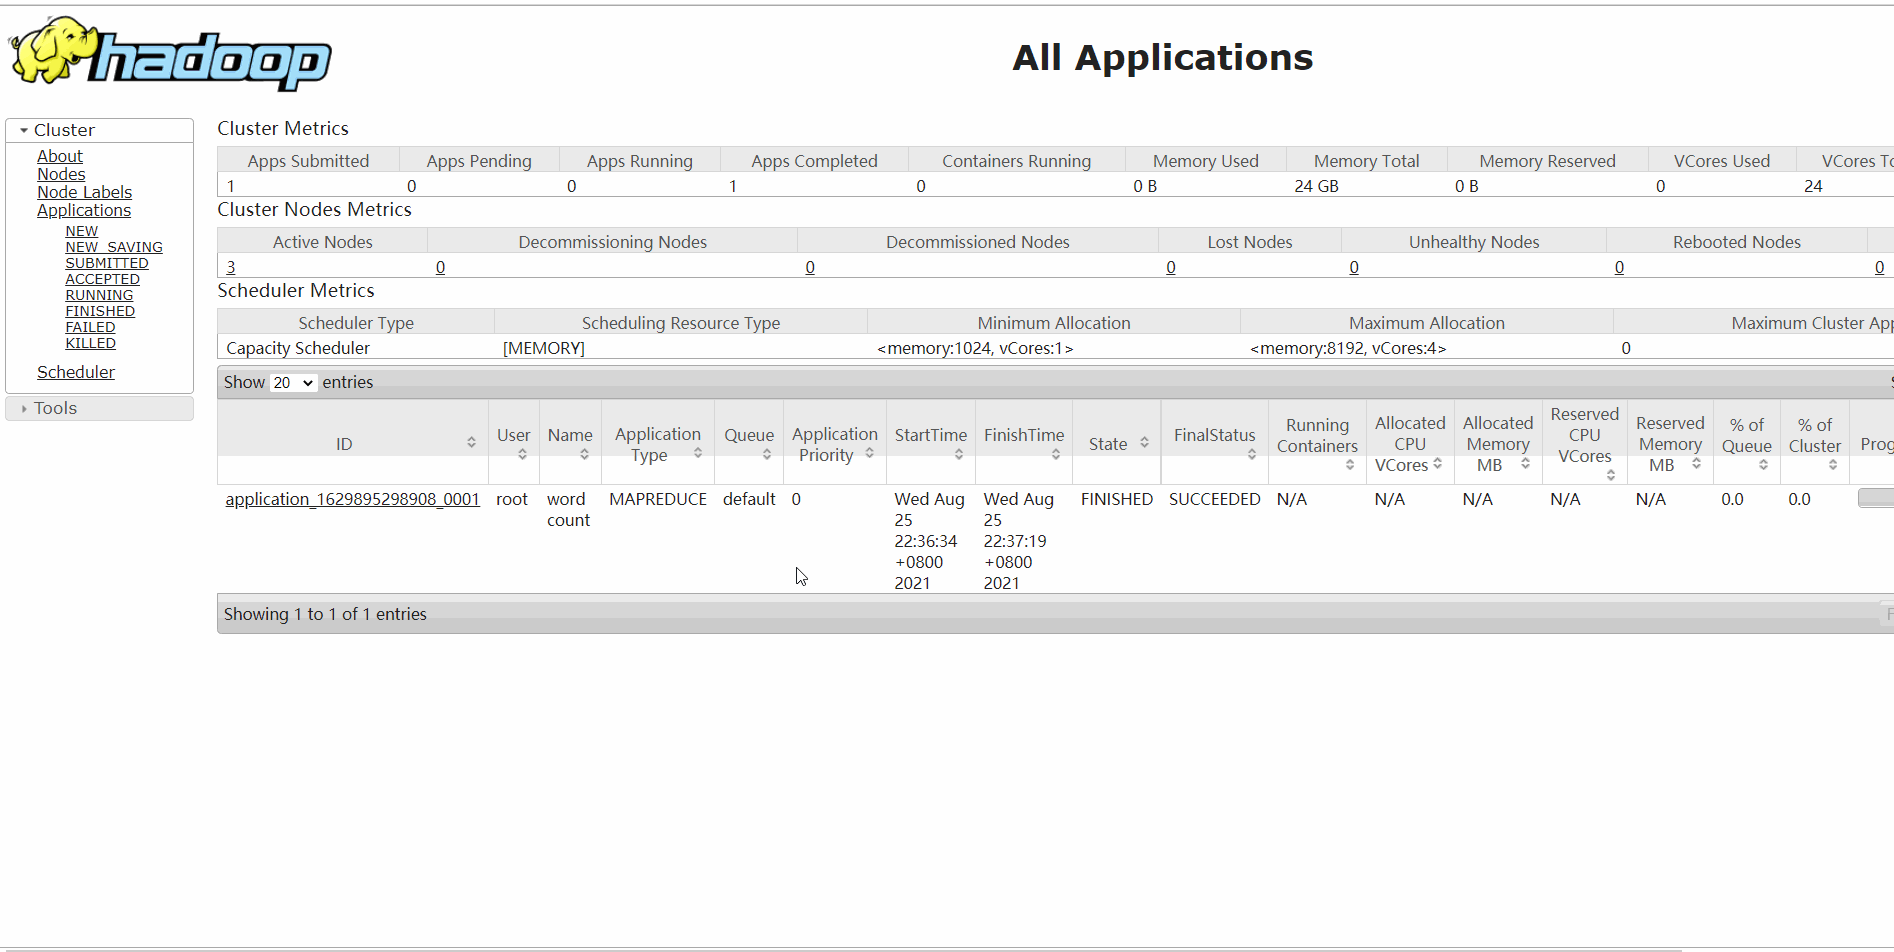
Task: Select the SUCCEEDED final status cell
Action: [x=1215, y=499]
